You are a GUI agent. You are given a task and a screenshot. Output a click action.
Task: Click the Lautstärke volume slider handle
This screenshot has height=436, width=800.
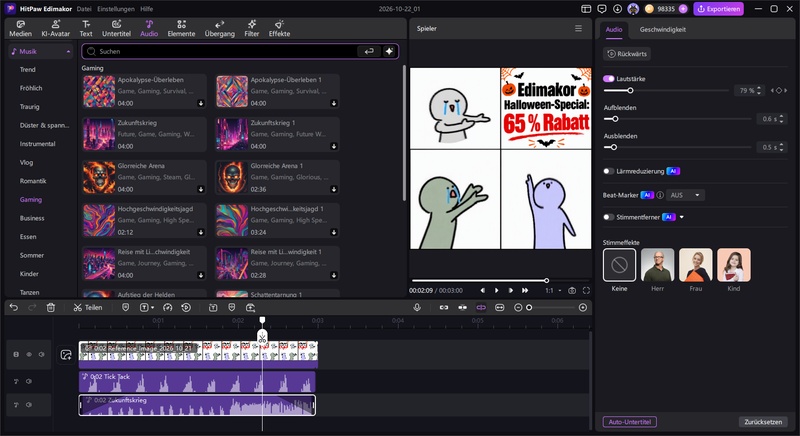630,90
